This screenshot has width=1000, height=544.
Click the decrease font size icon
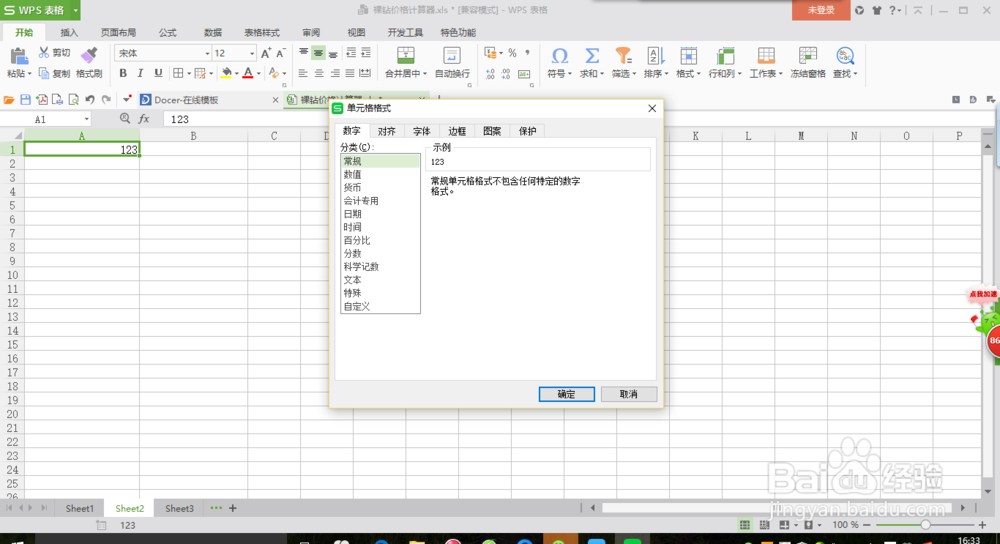[x=280, y=53]
